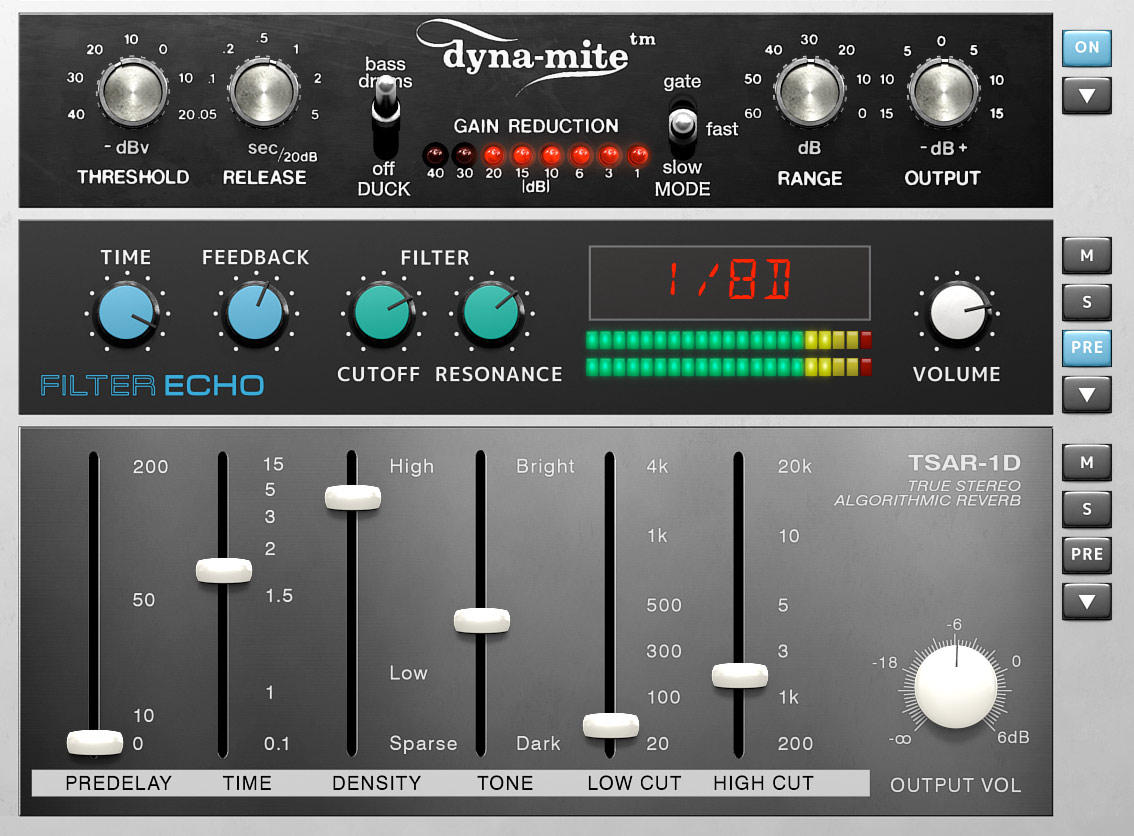Click the dyna-mite Output knob
Screen dimensions: 1134x836
pyautogui.click(x=943, y=94)
